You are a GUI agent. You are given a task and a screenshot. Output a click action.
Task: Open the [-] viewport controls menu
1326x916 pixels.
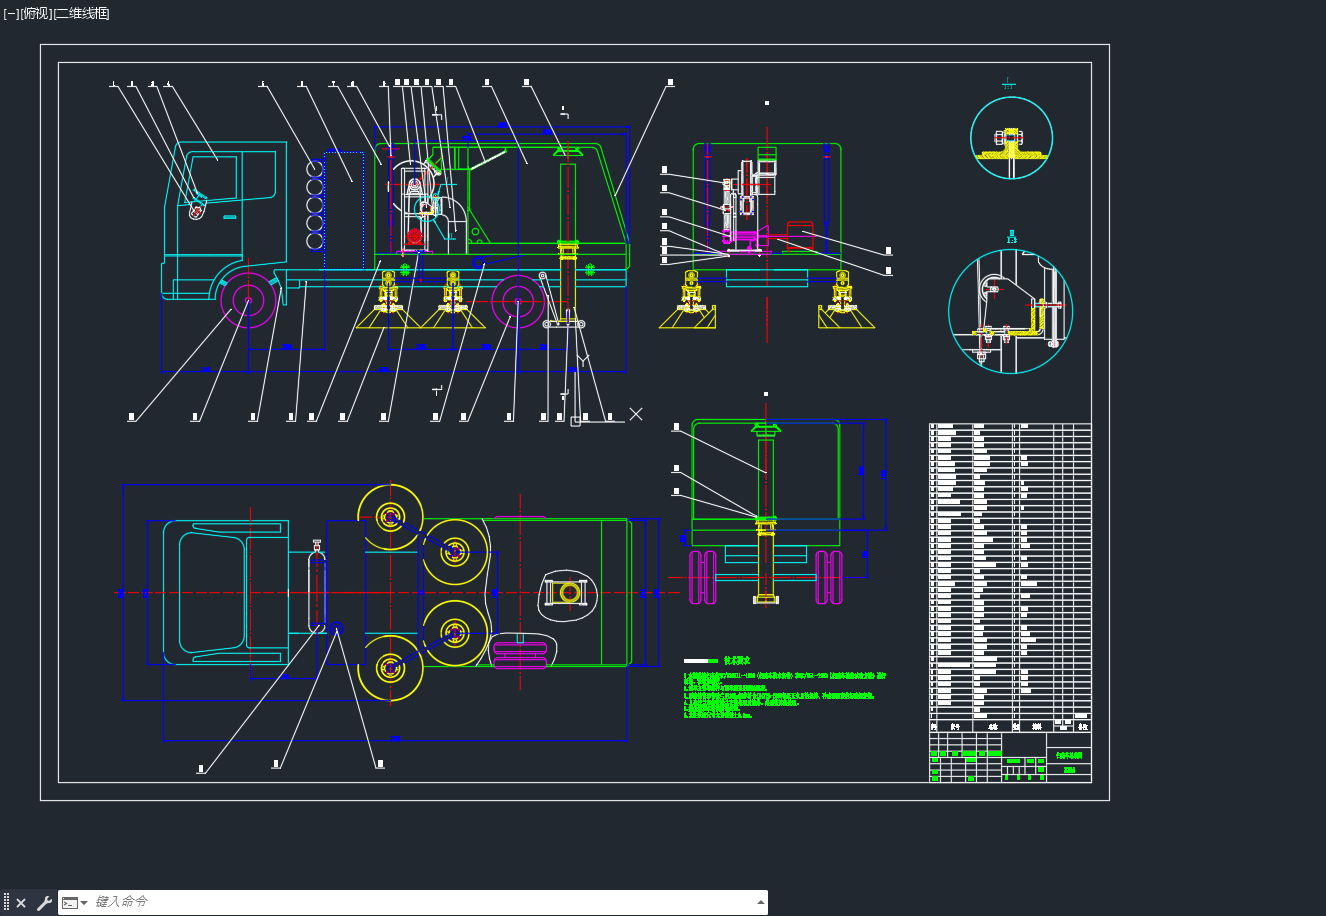click(x=11, y=14)
